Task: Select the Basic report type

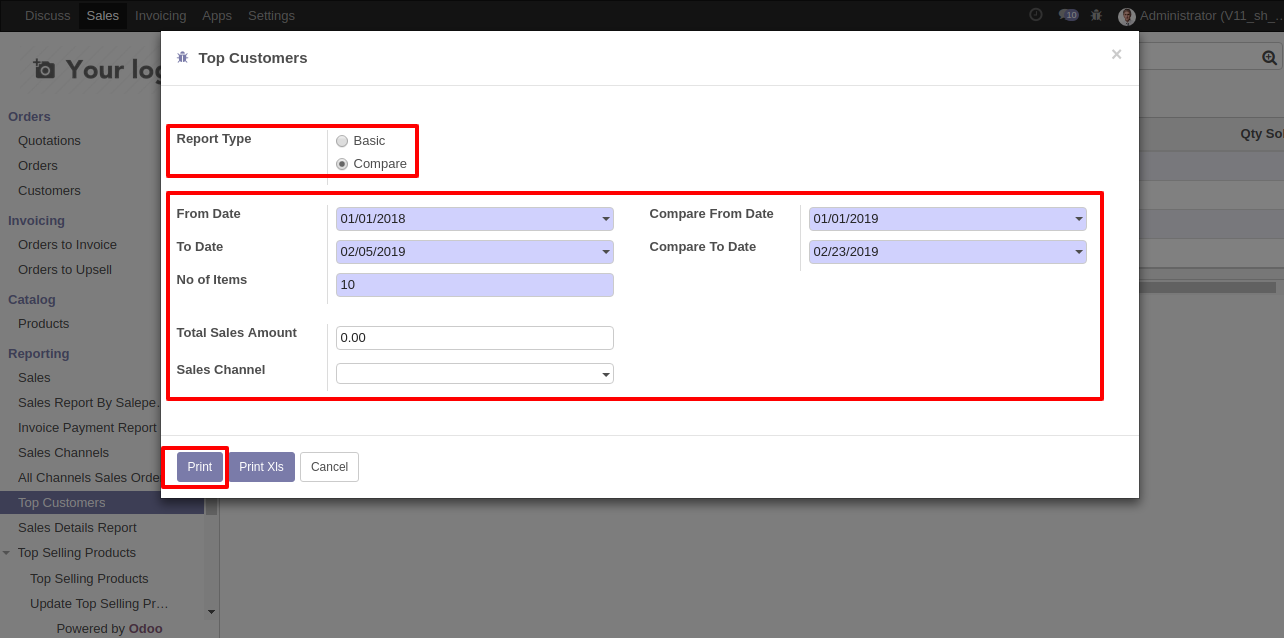Action: pos(342,141)
